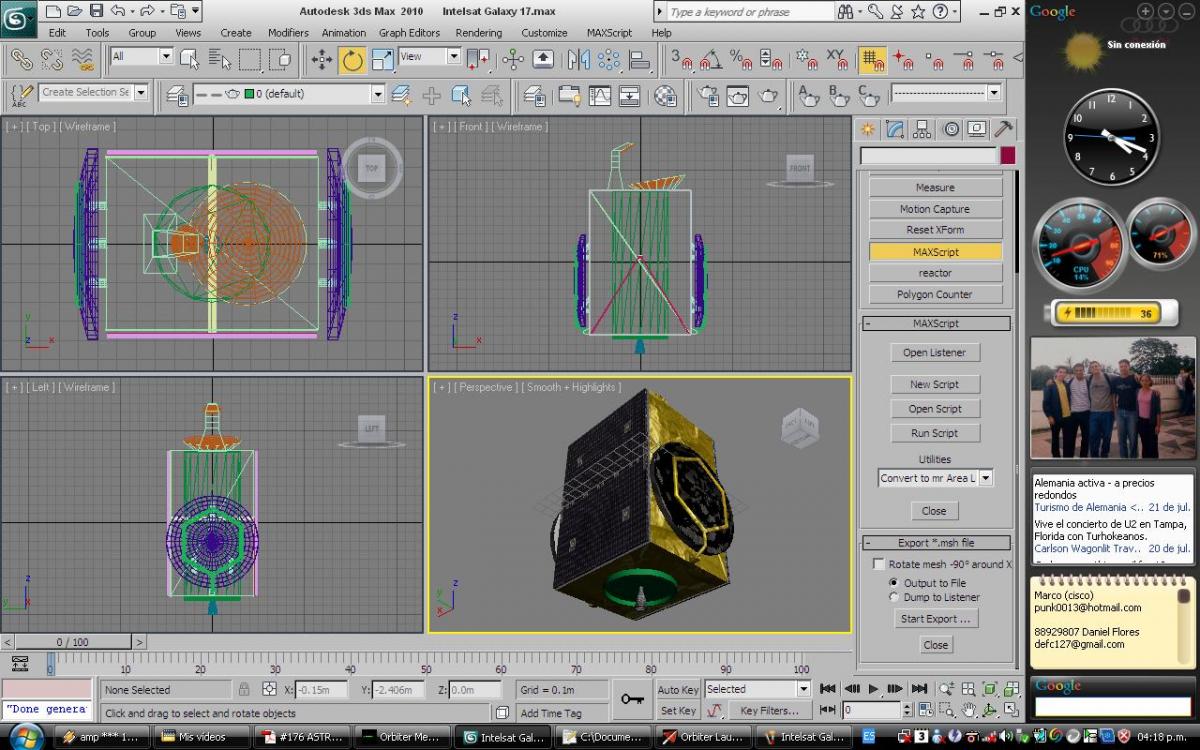
Task: Switch to the Create command panel
Action: point(867,129)
